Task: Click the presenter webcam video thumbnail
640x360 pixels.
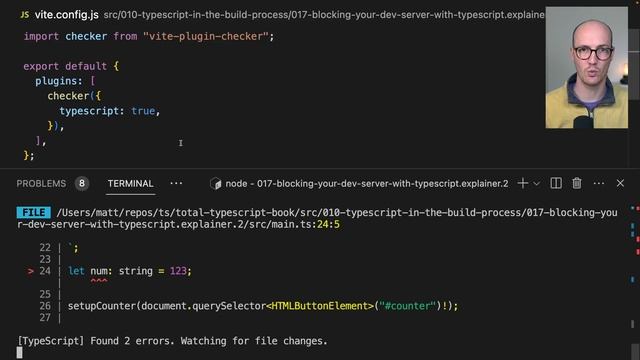Action: (587, 67)
